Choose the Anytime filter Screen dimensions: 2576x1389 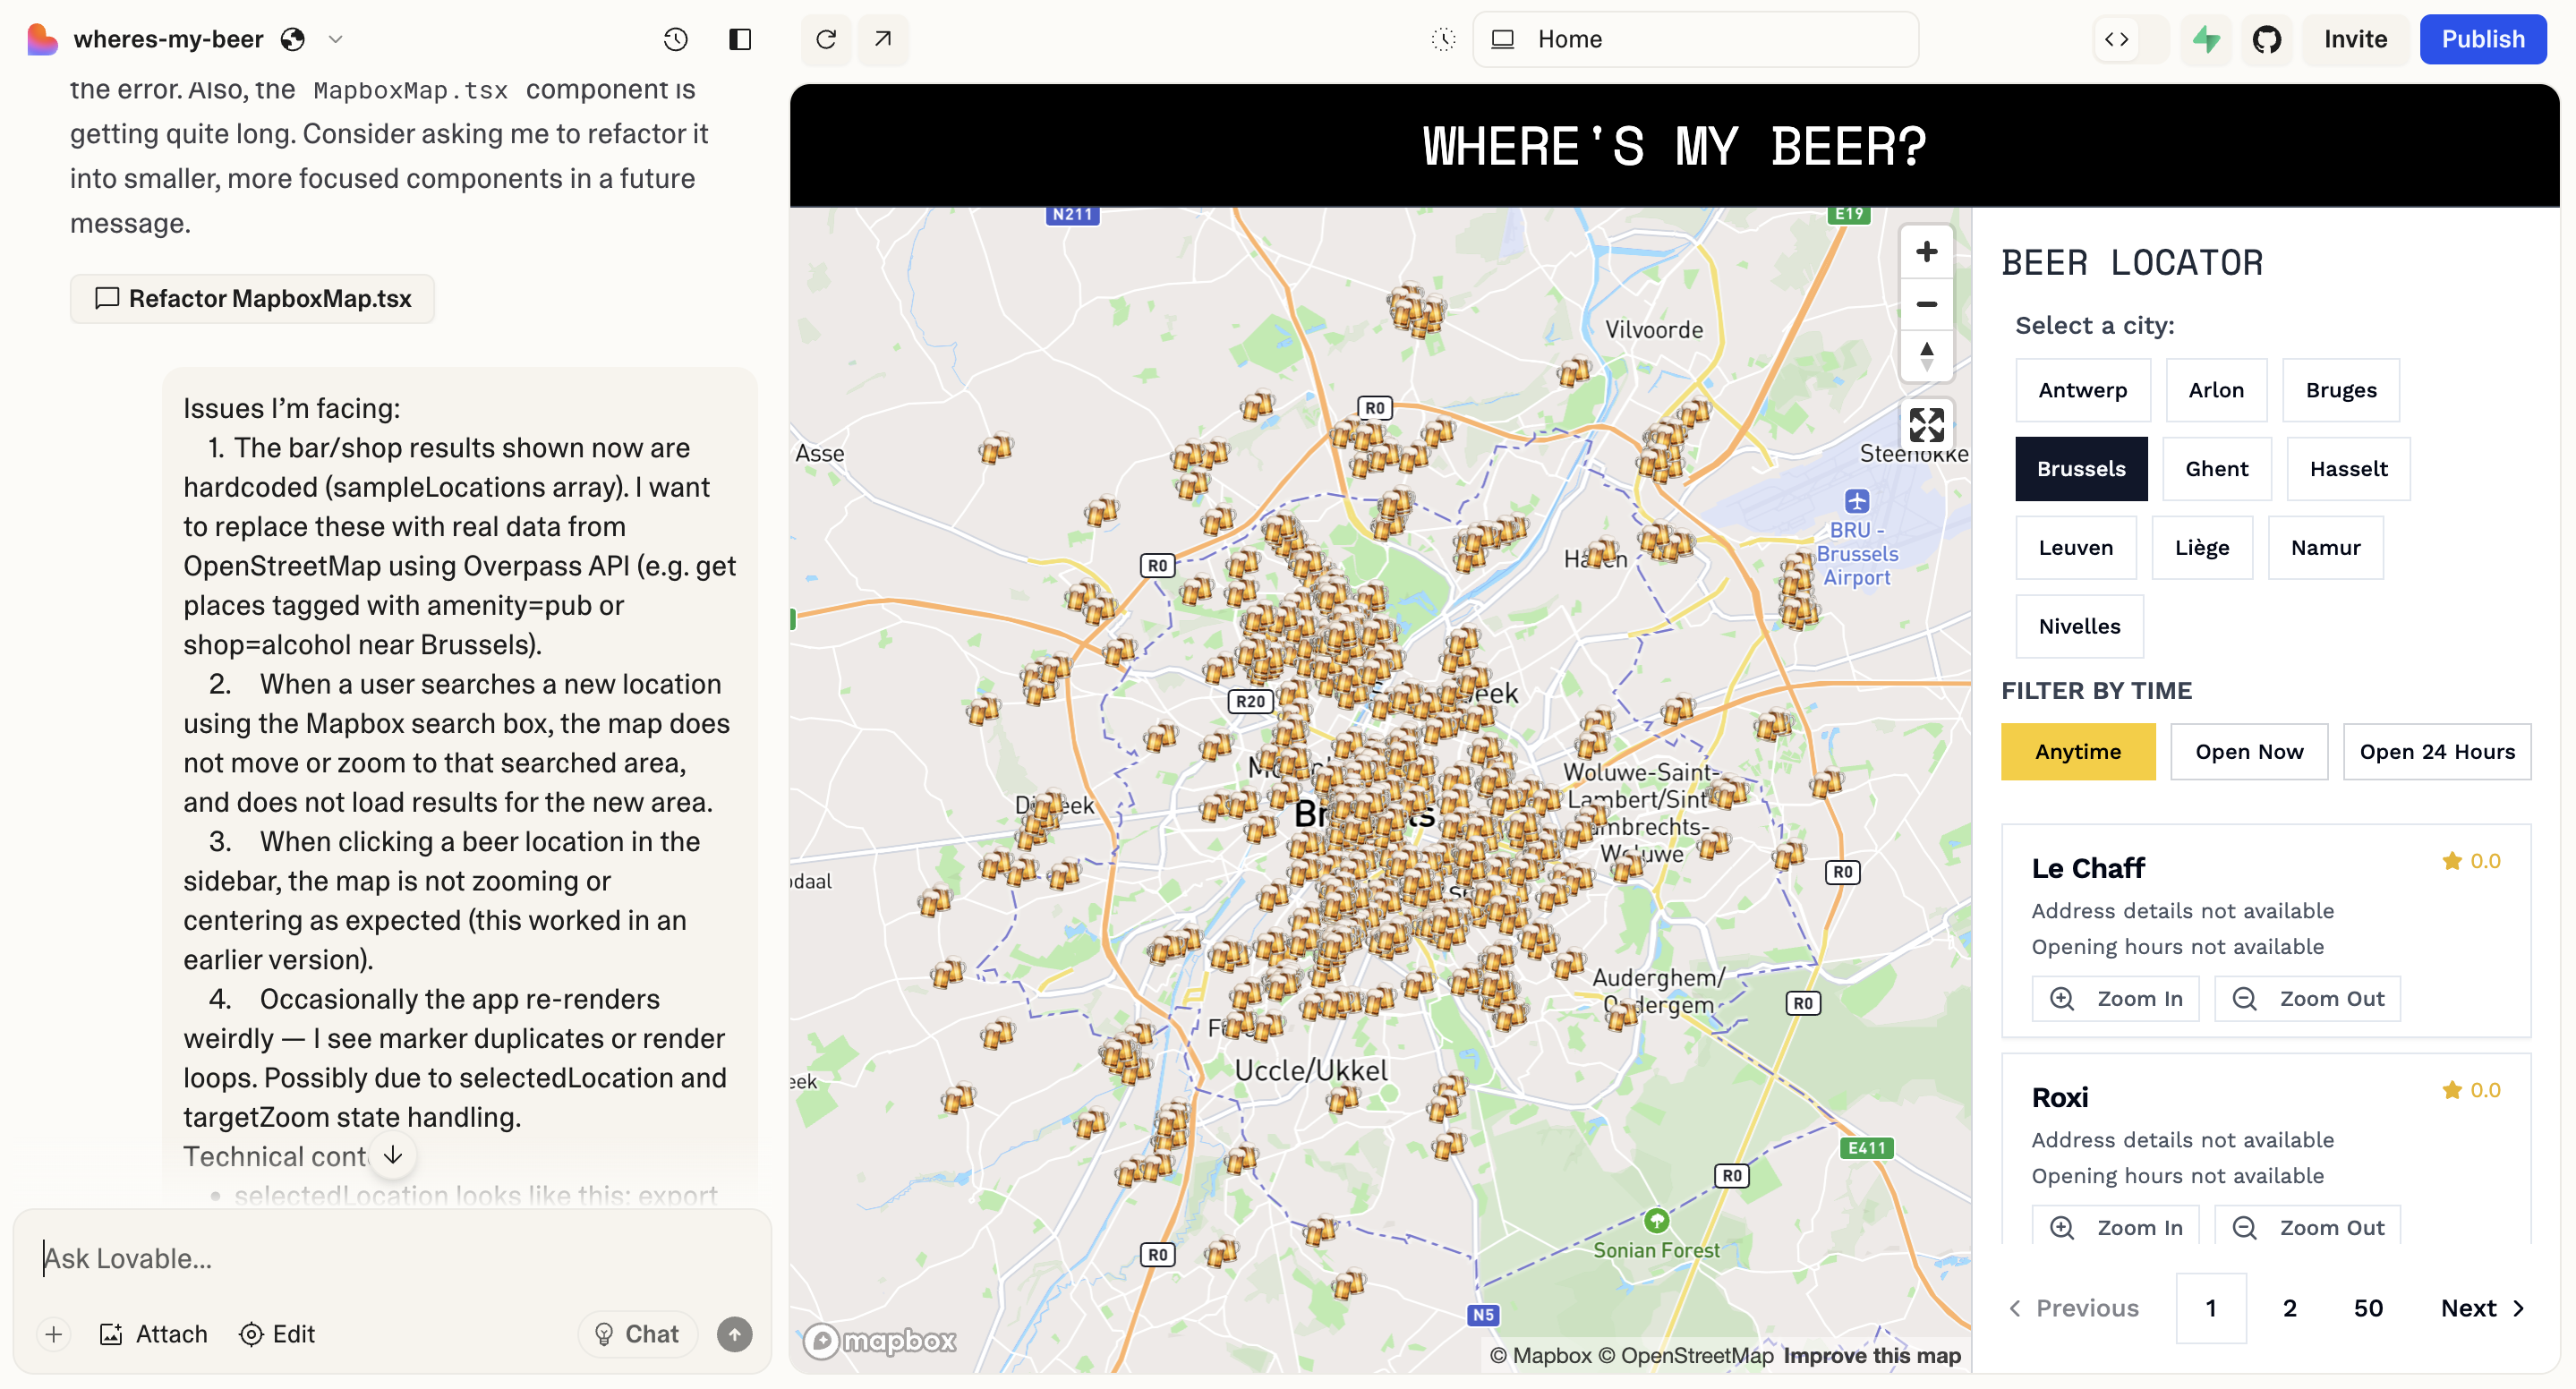[2078, 752]
